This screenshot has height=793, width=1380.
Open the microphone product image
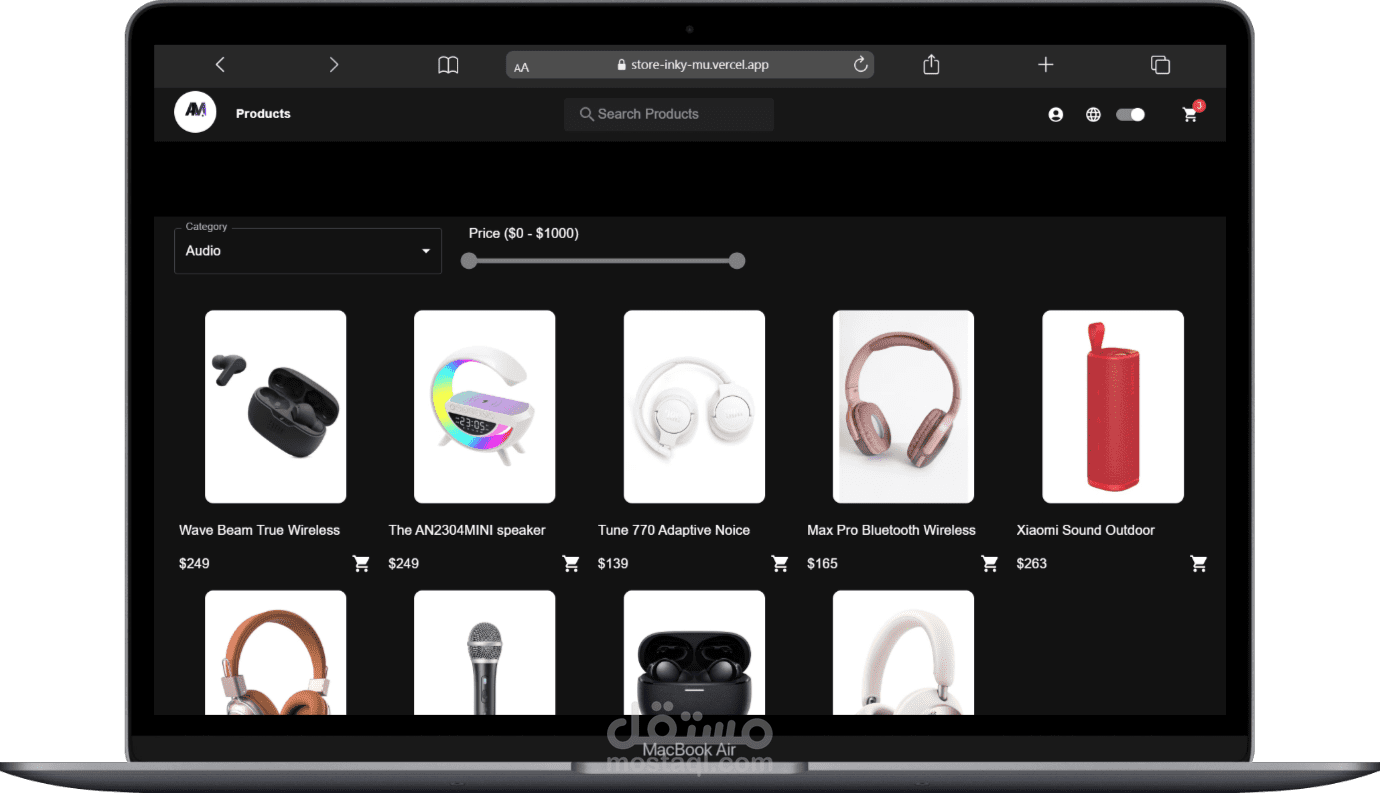[x=485, y=652]
